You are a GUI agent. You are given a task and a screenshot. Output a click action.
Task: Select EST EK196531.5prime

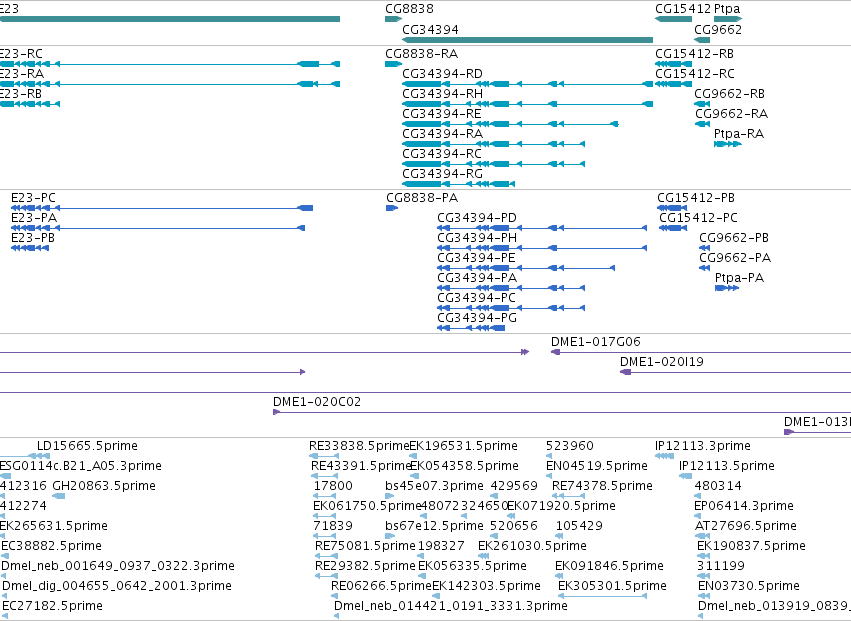coord(463,446)
